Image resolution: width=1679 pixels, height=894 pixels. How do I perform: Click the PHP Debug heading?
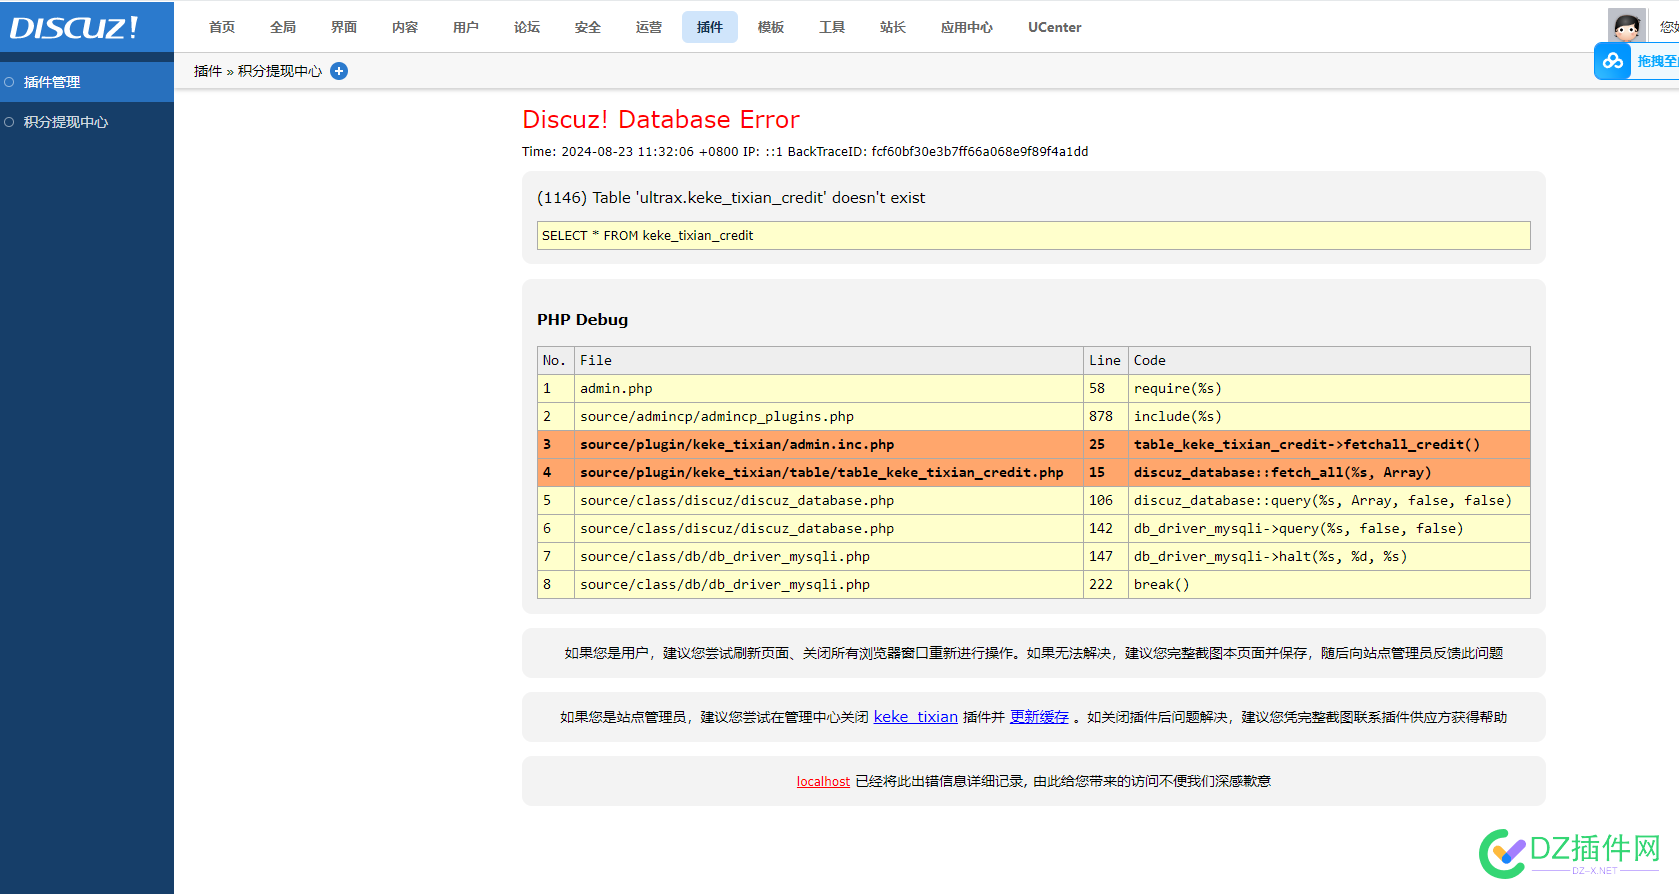point(583,320)
